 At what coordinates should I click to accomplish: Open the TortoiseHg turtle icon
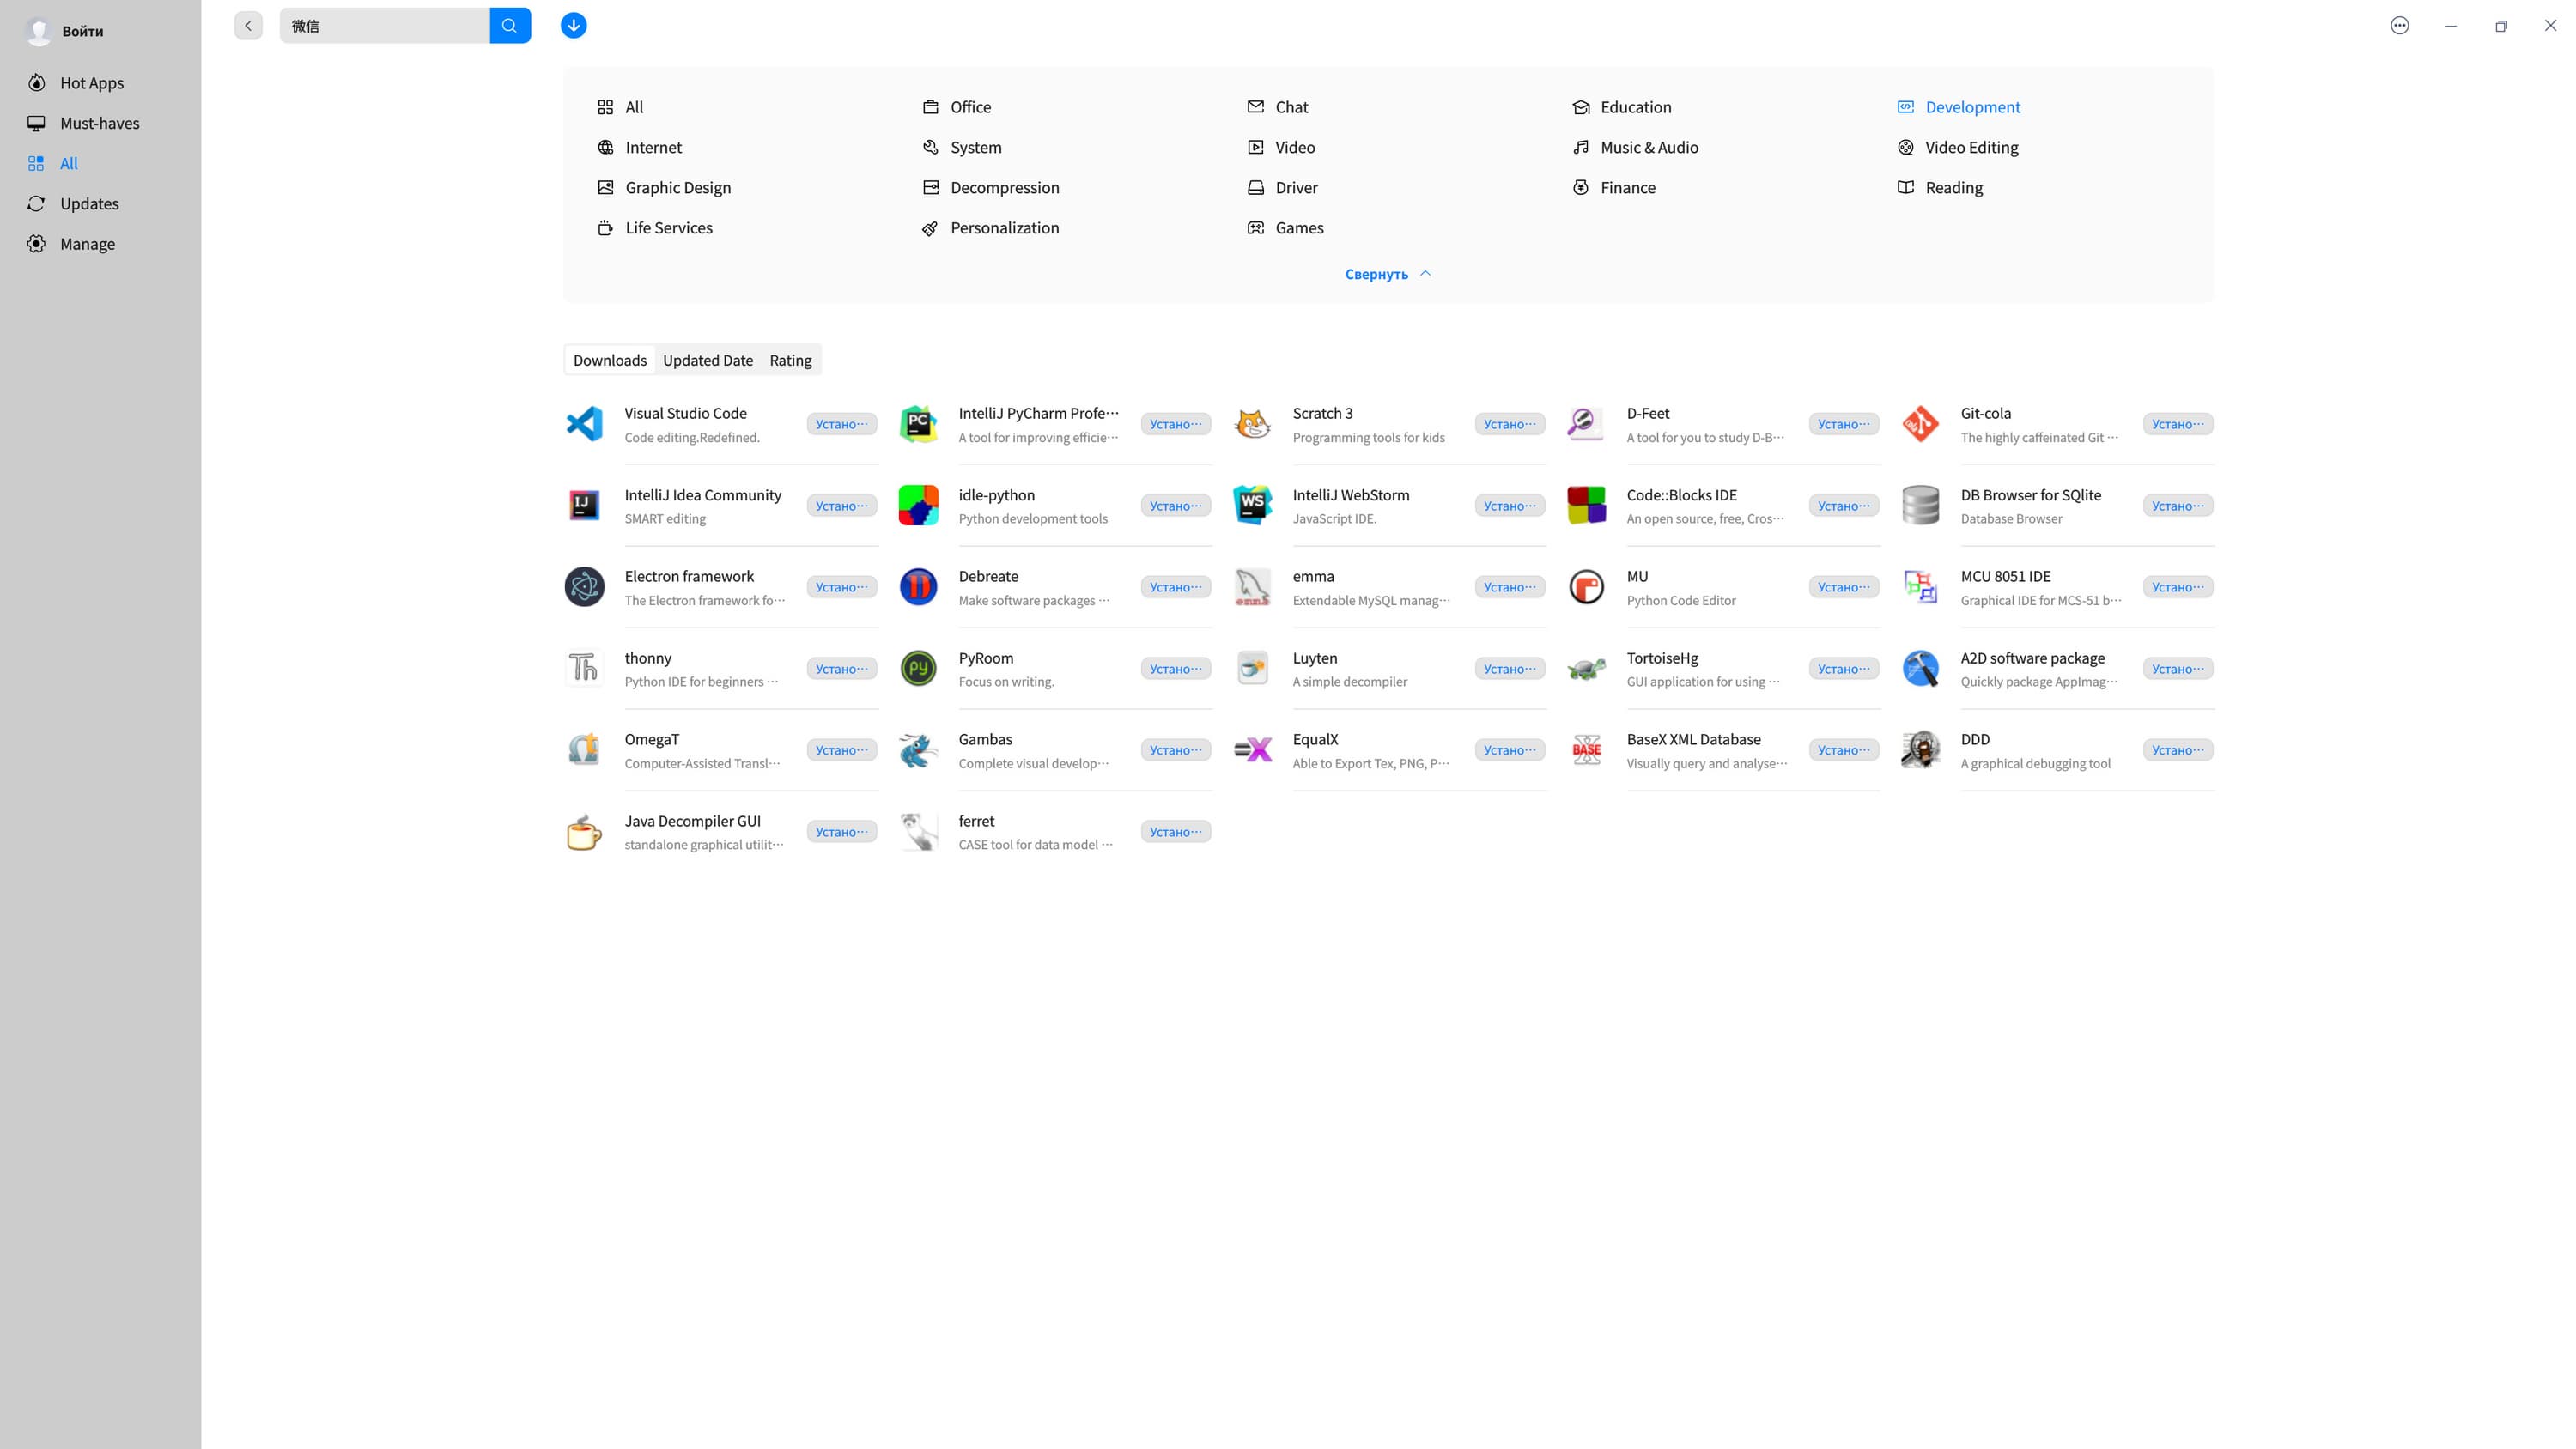pyautogui.click(x=1586, y=669)
